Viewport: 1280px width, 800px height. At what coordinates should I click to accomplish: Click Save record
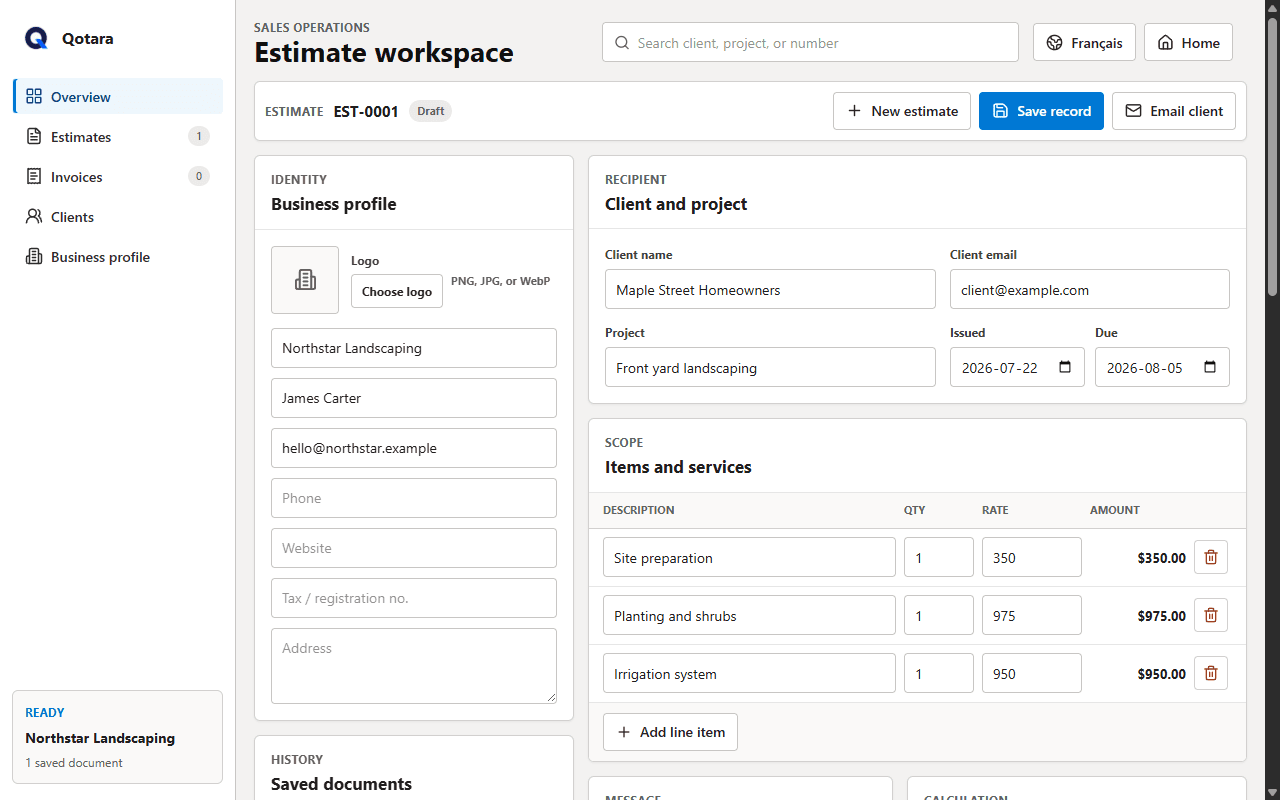click(1041, 111)
